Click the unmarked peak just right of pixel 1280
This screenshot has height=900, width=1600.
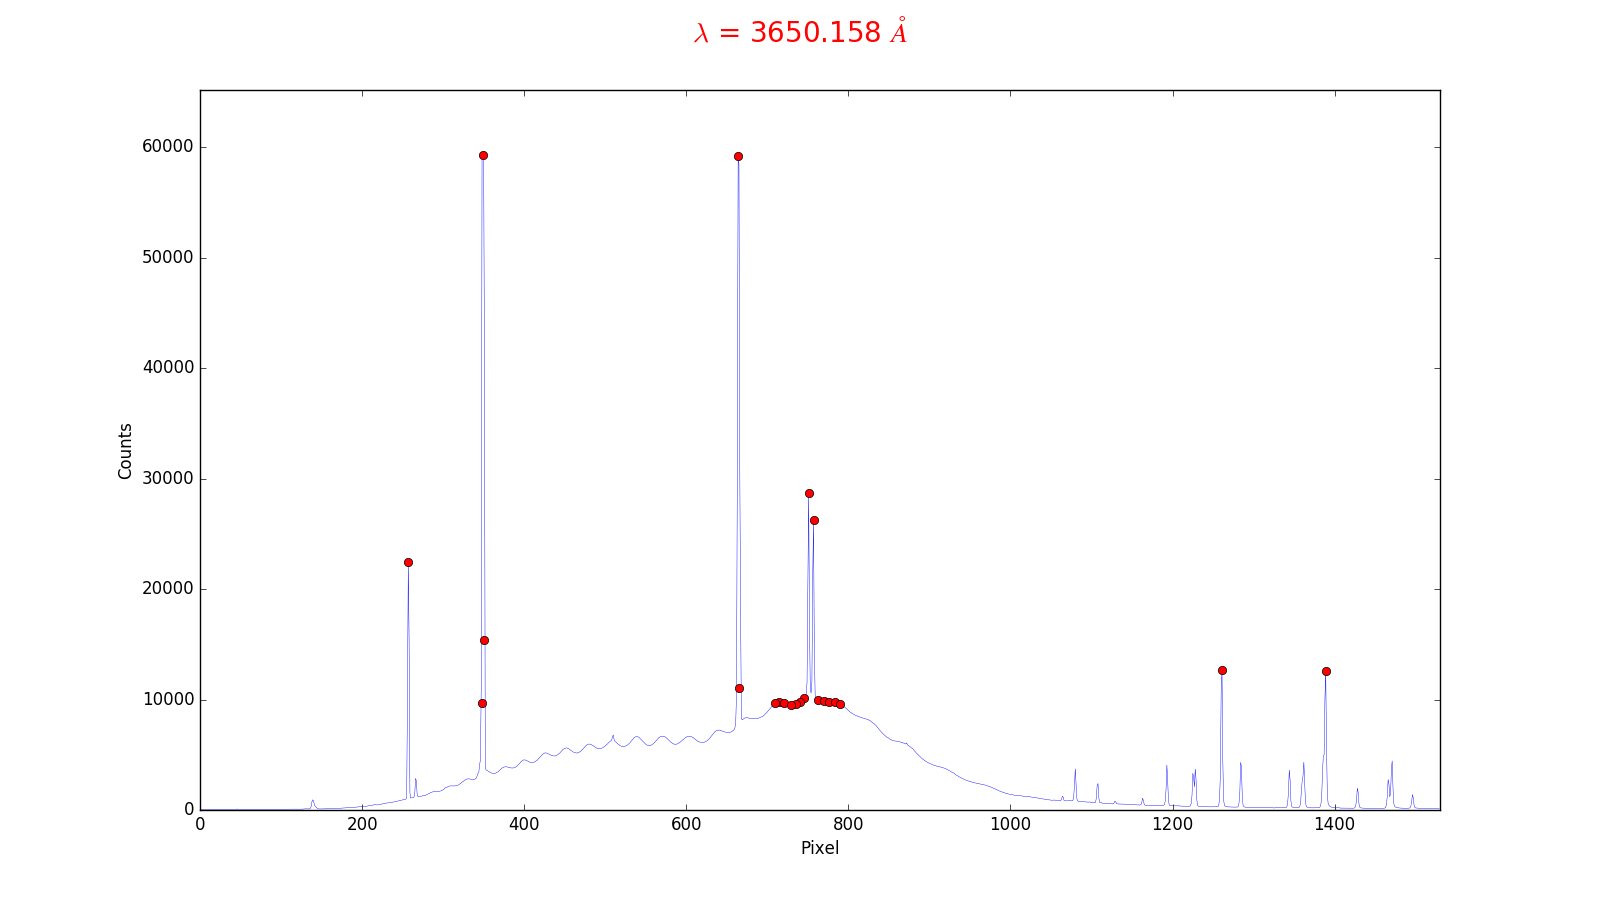(1240, 765)
